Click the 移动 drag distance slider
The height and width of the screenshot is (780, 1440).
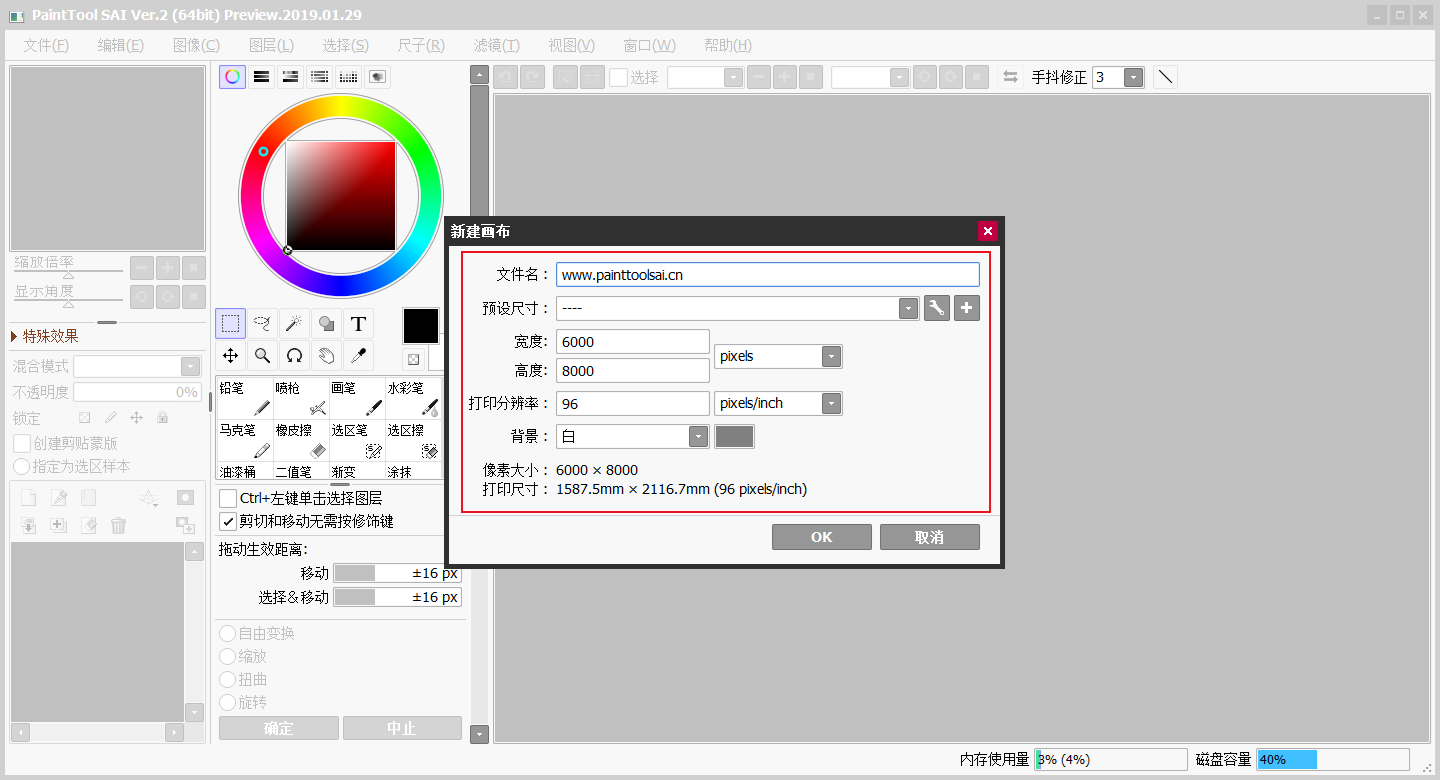click(398, 573)
